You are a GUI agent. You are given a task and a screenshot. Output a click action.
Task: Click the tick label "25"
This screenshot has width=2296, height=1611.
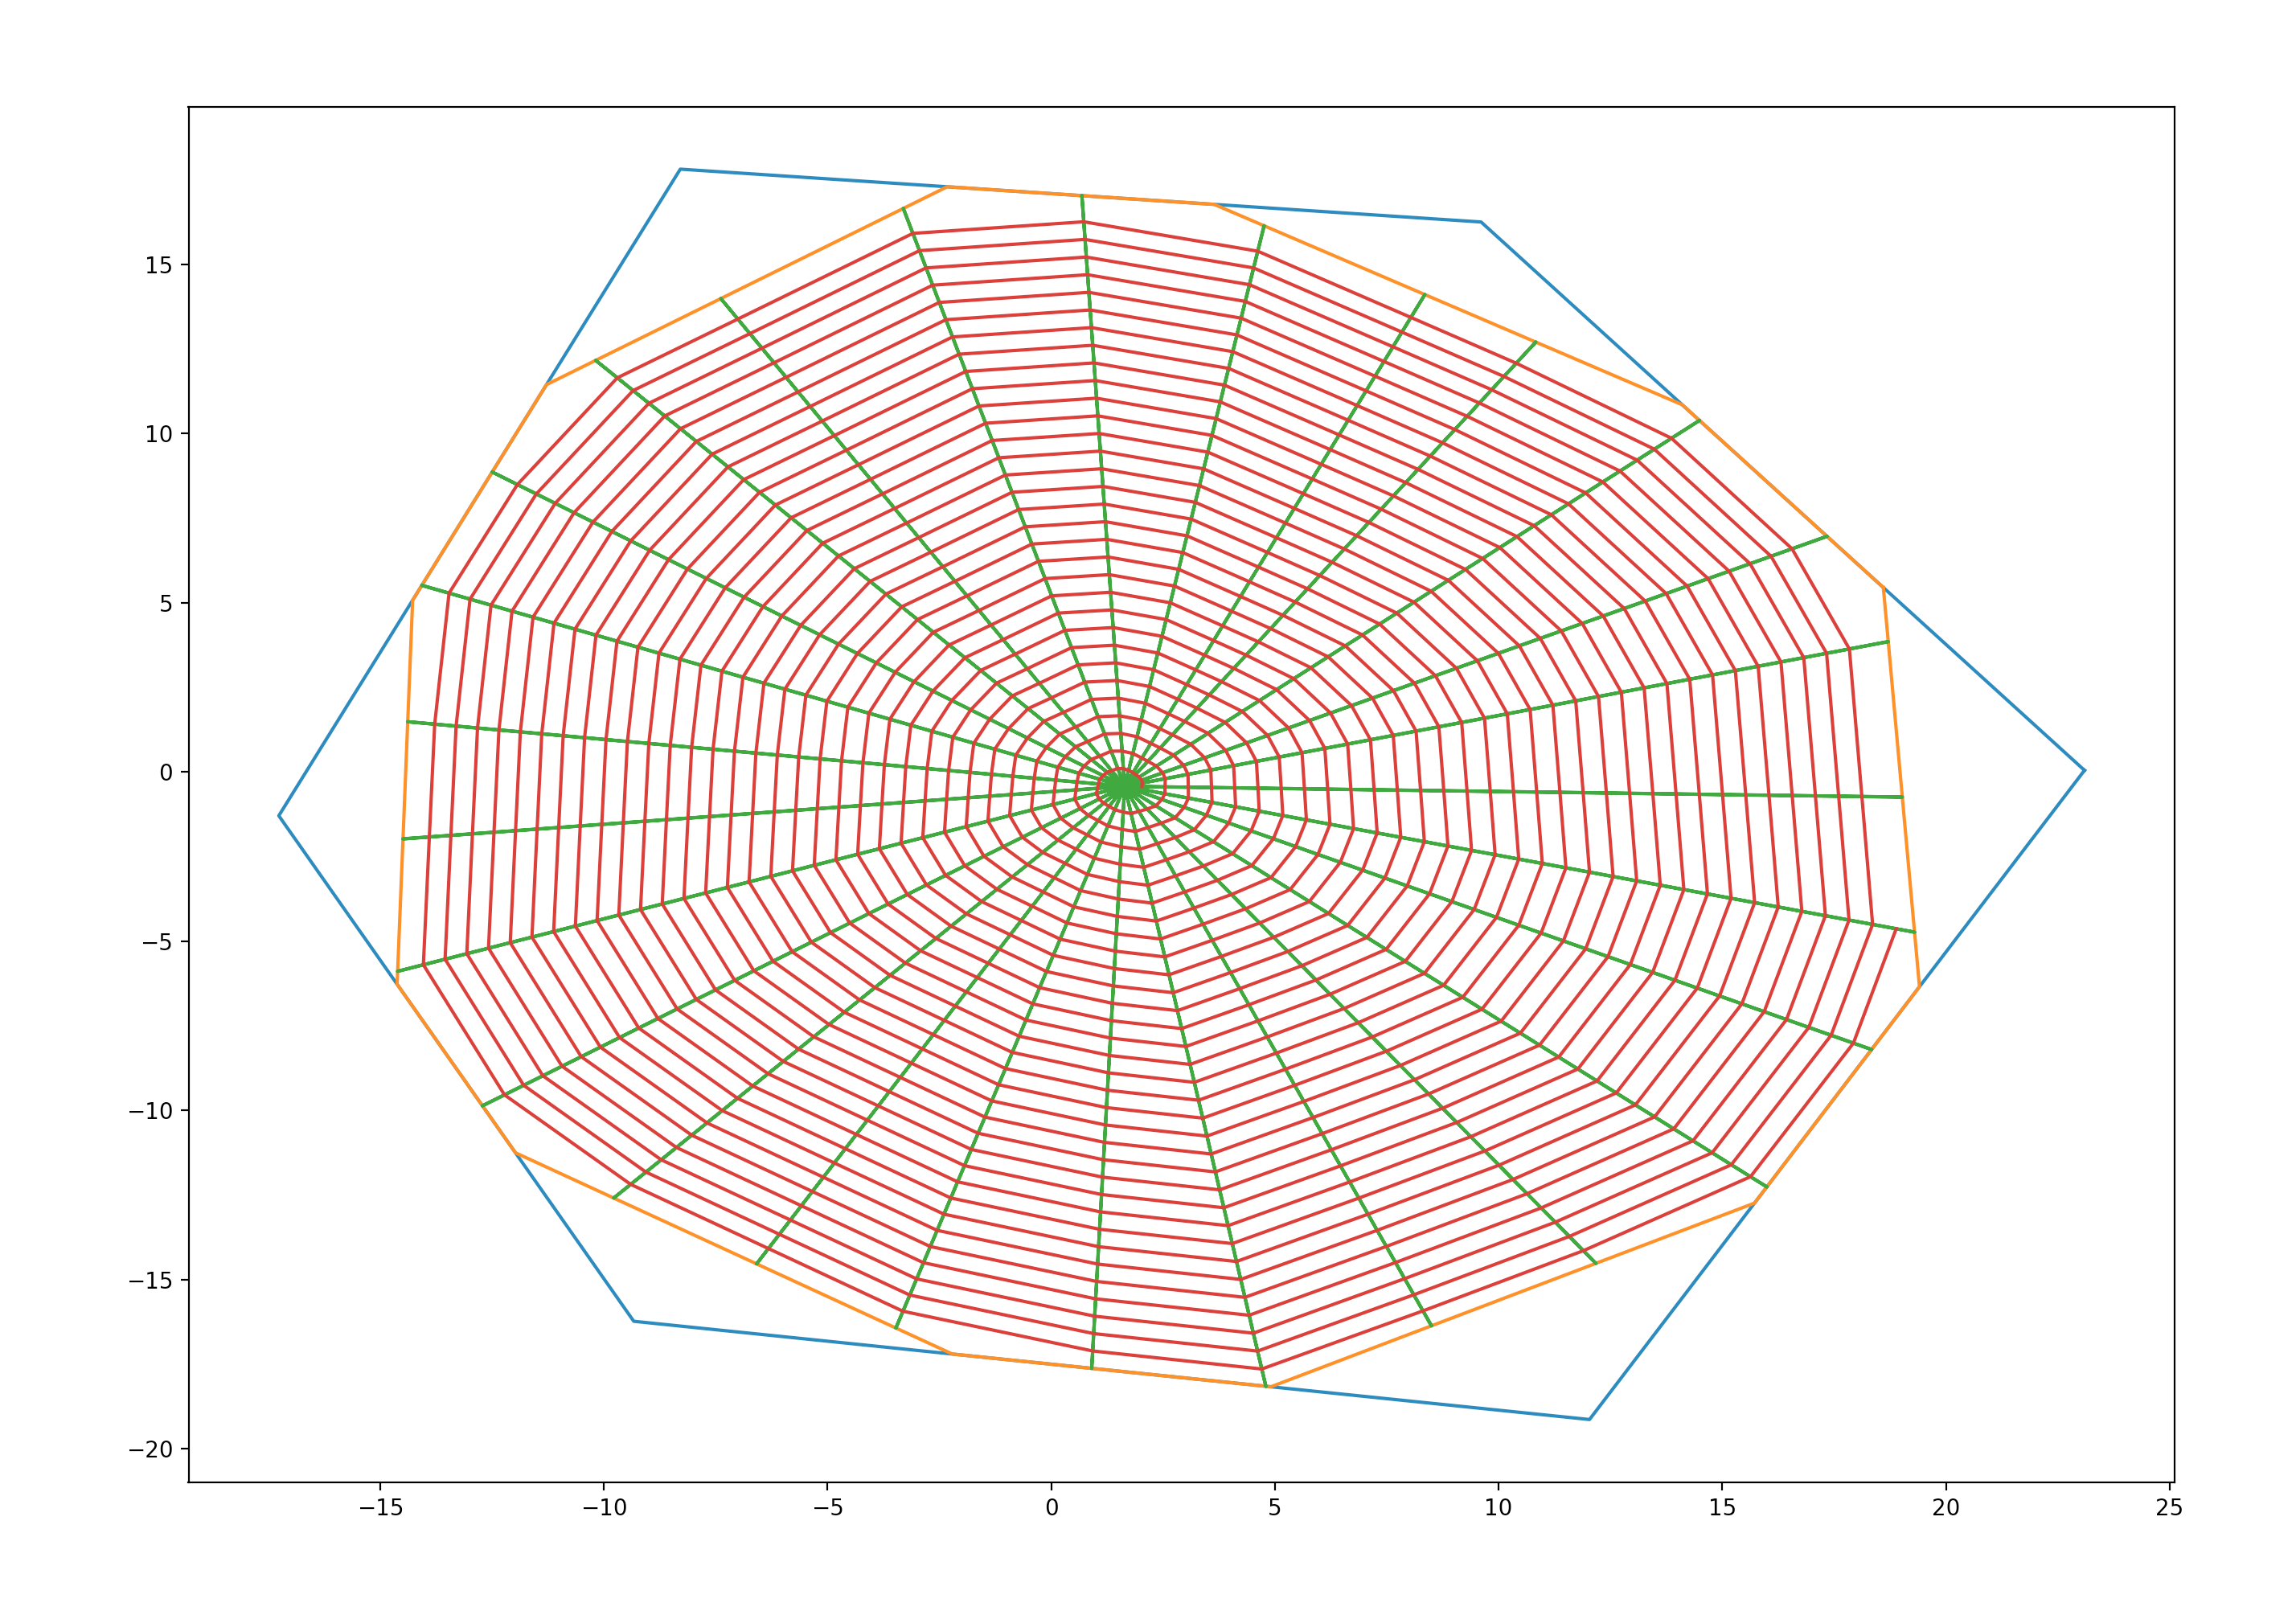pos(2169,1509)
